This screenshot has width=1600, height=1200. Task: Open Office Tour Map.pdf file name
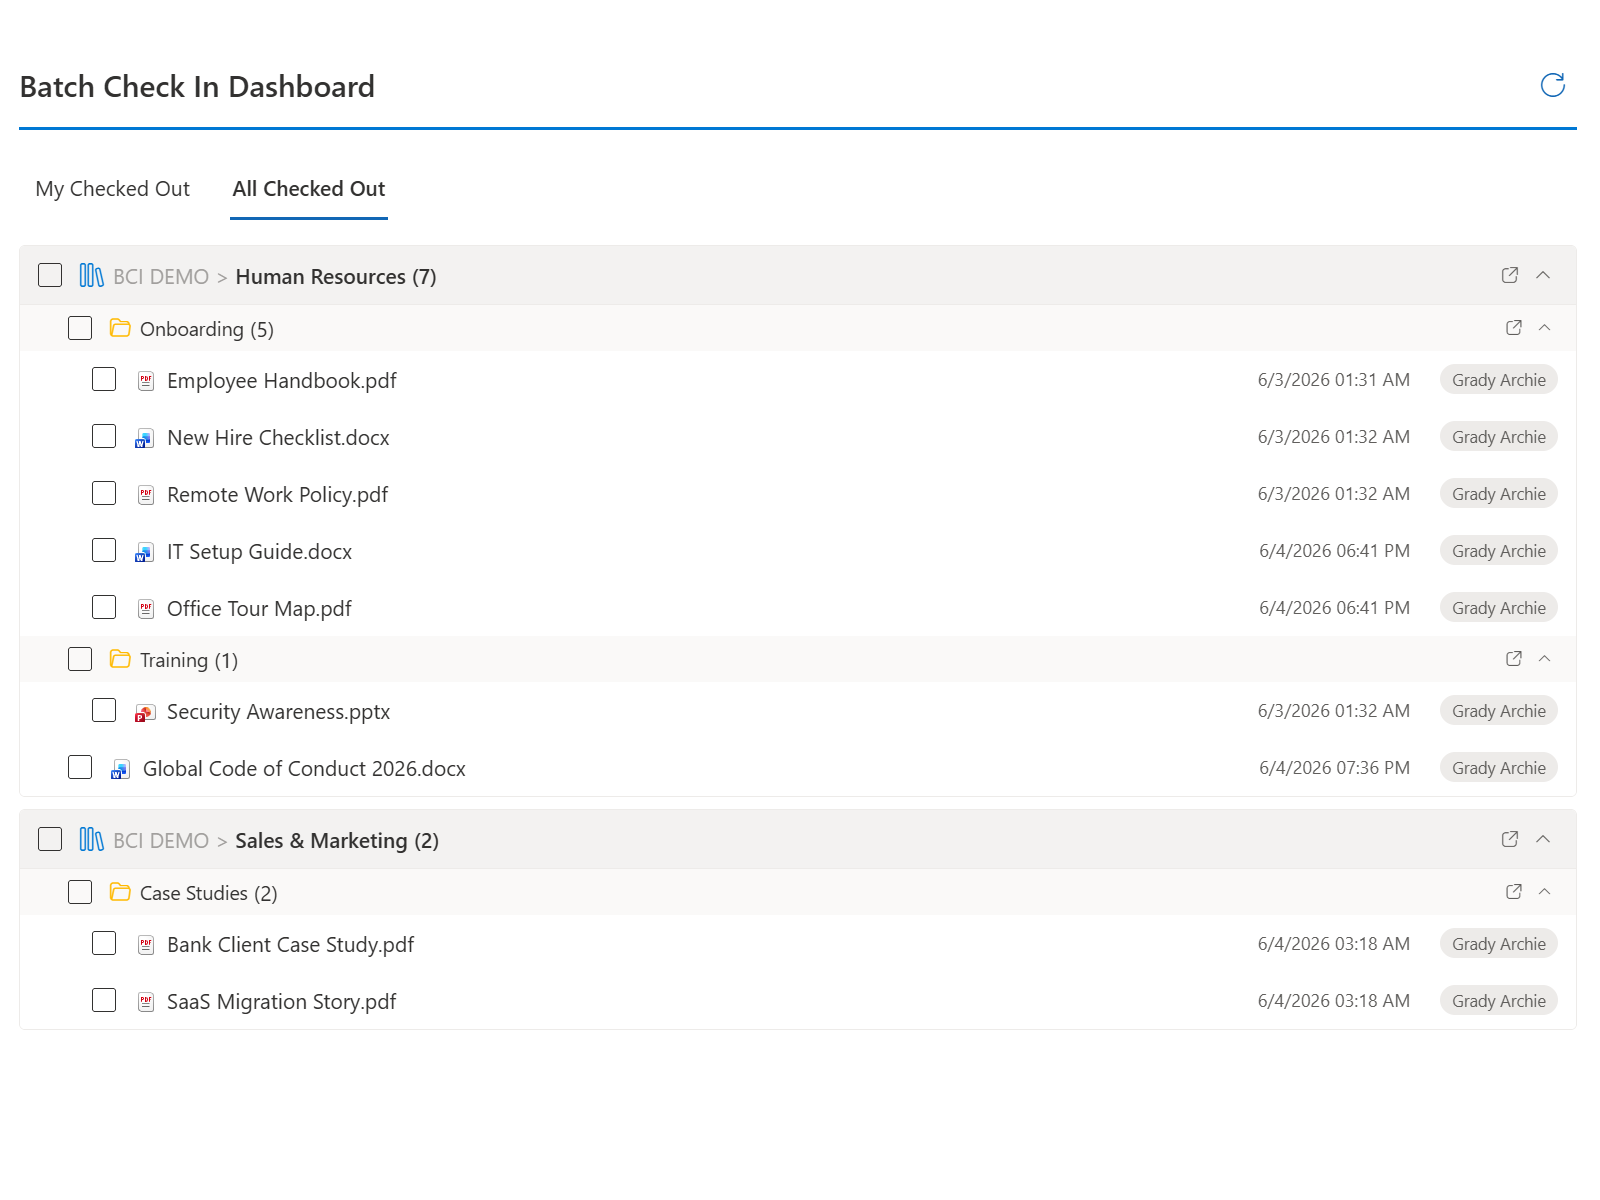pyautogui.click(x=259, y=609)
